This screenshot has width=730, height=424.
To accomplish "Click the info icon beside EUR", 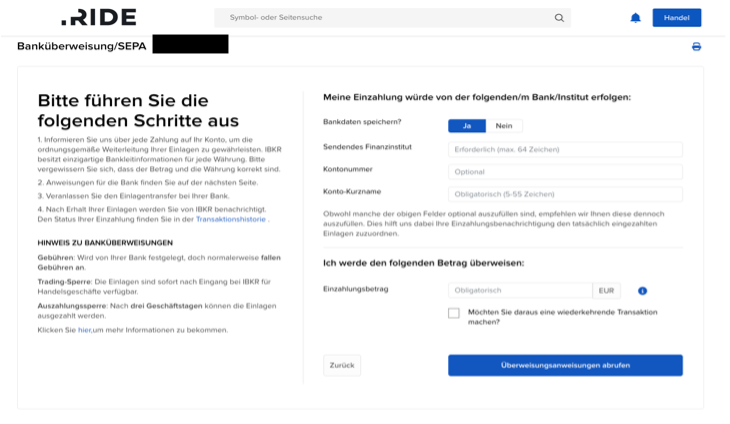I will pos(642,291).
